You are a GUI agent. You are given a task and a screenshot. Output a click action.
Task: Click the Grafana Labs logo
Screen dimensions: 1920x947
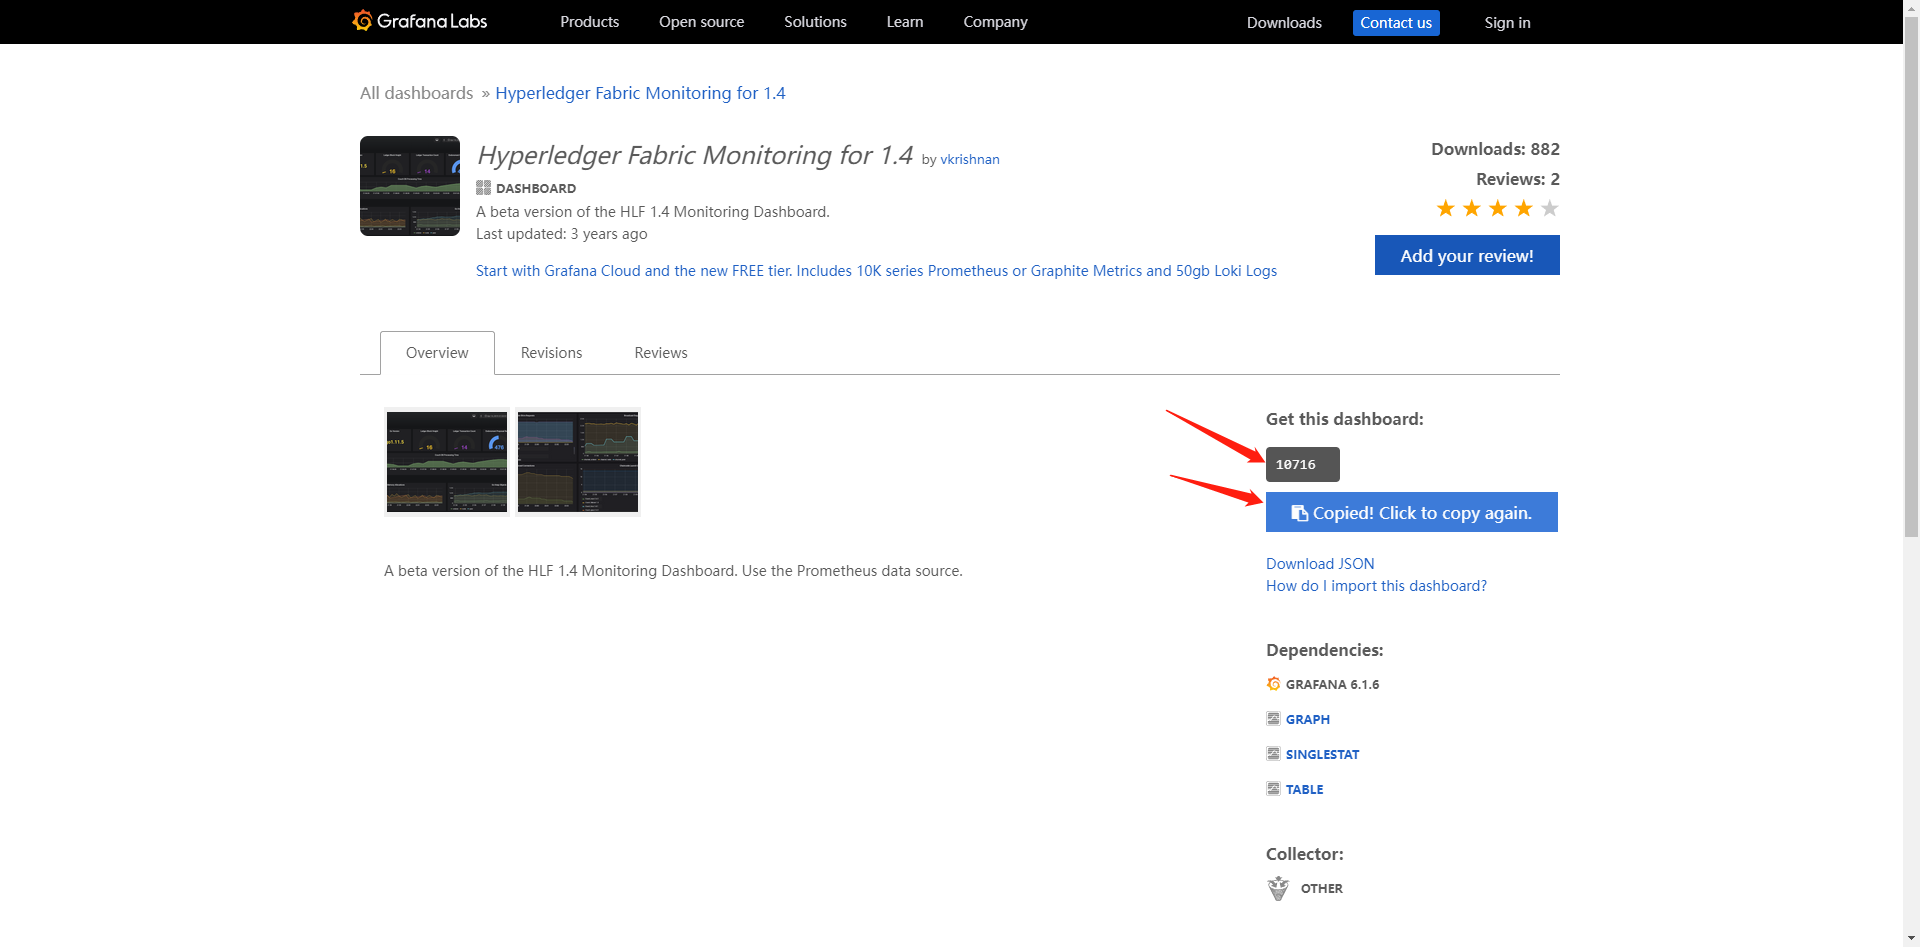click(420, 21)
